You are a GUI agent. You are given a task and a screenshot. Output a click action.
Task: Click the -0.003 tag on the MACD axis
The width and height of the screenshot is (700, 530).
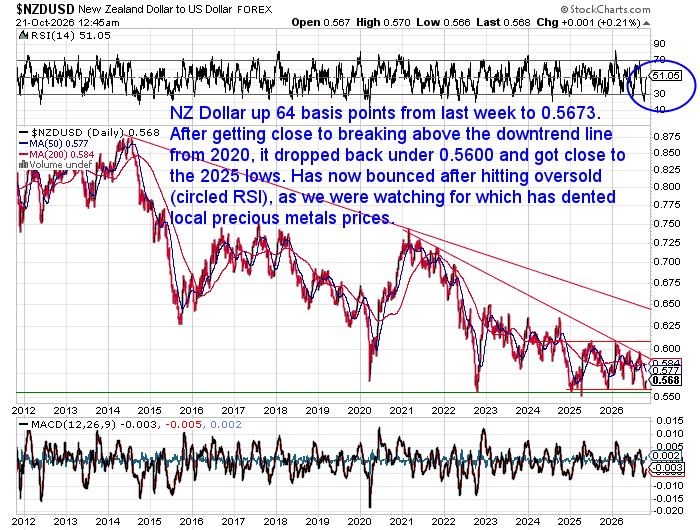(666, 468)
